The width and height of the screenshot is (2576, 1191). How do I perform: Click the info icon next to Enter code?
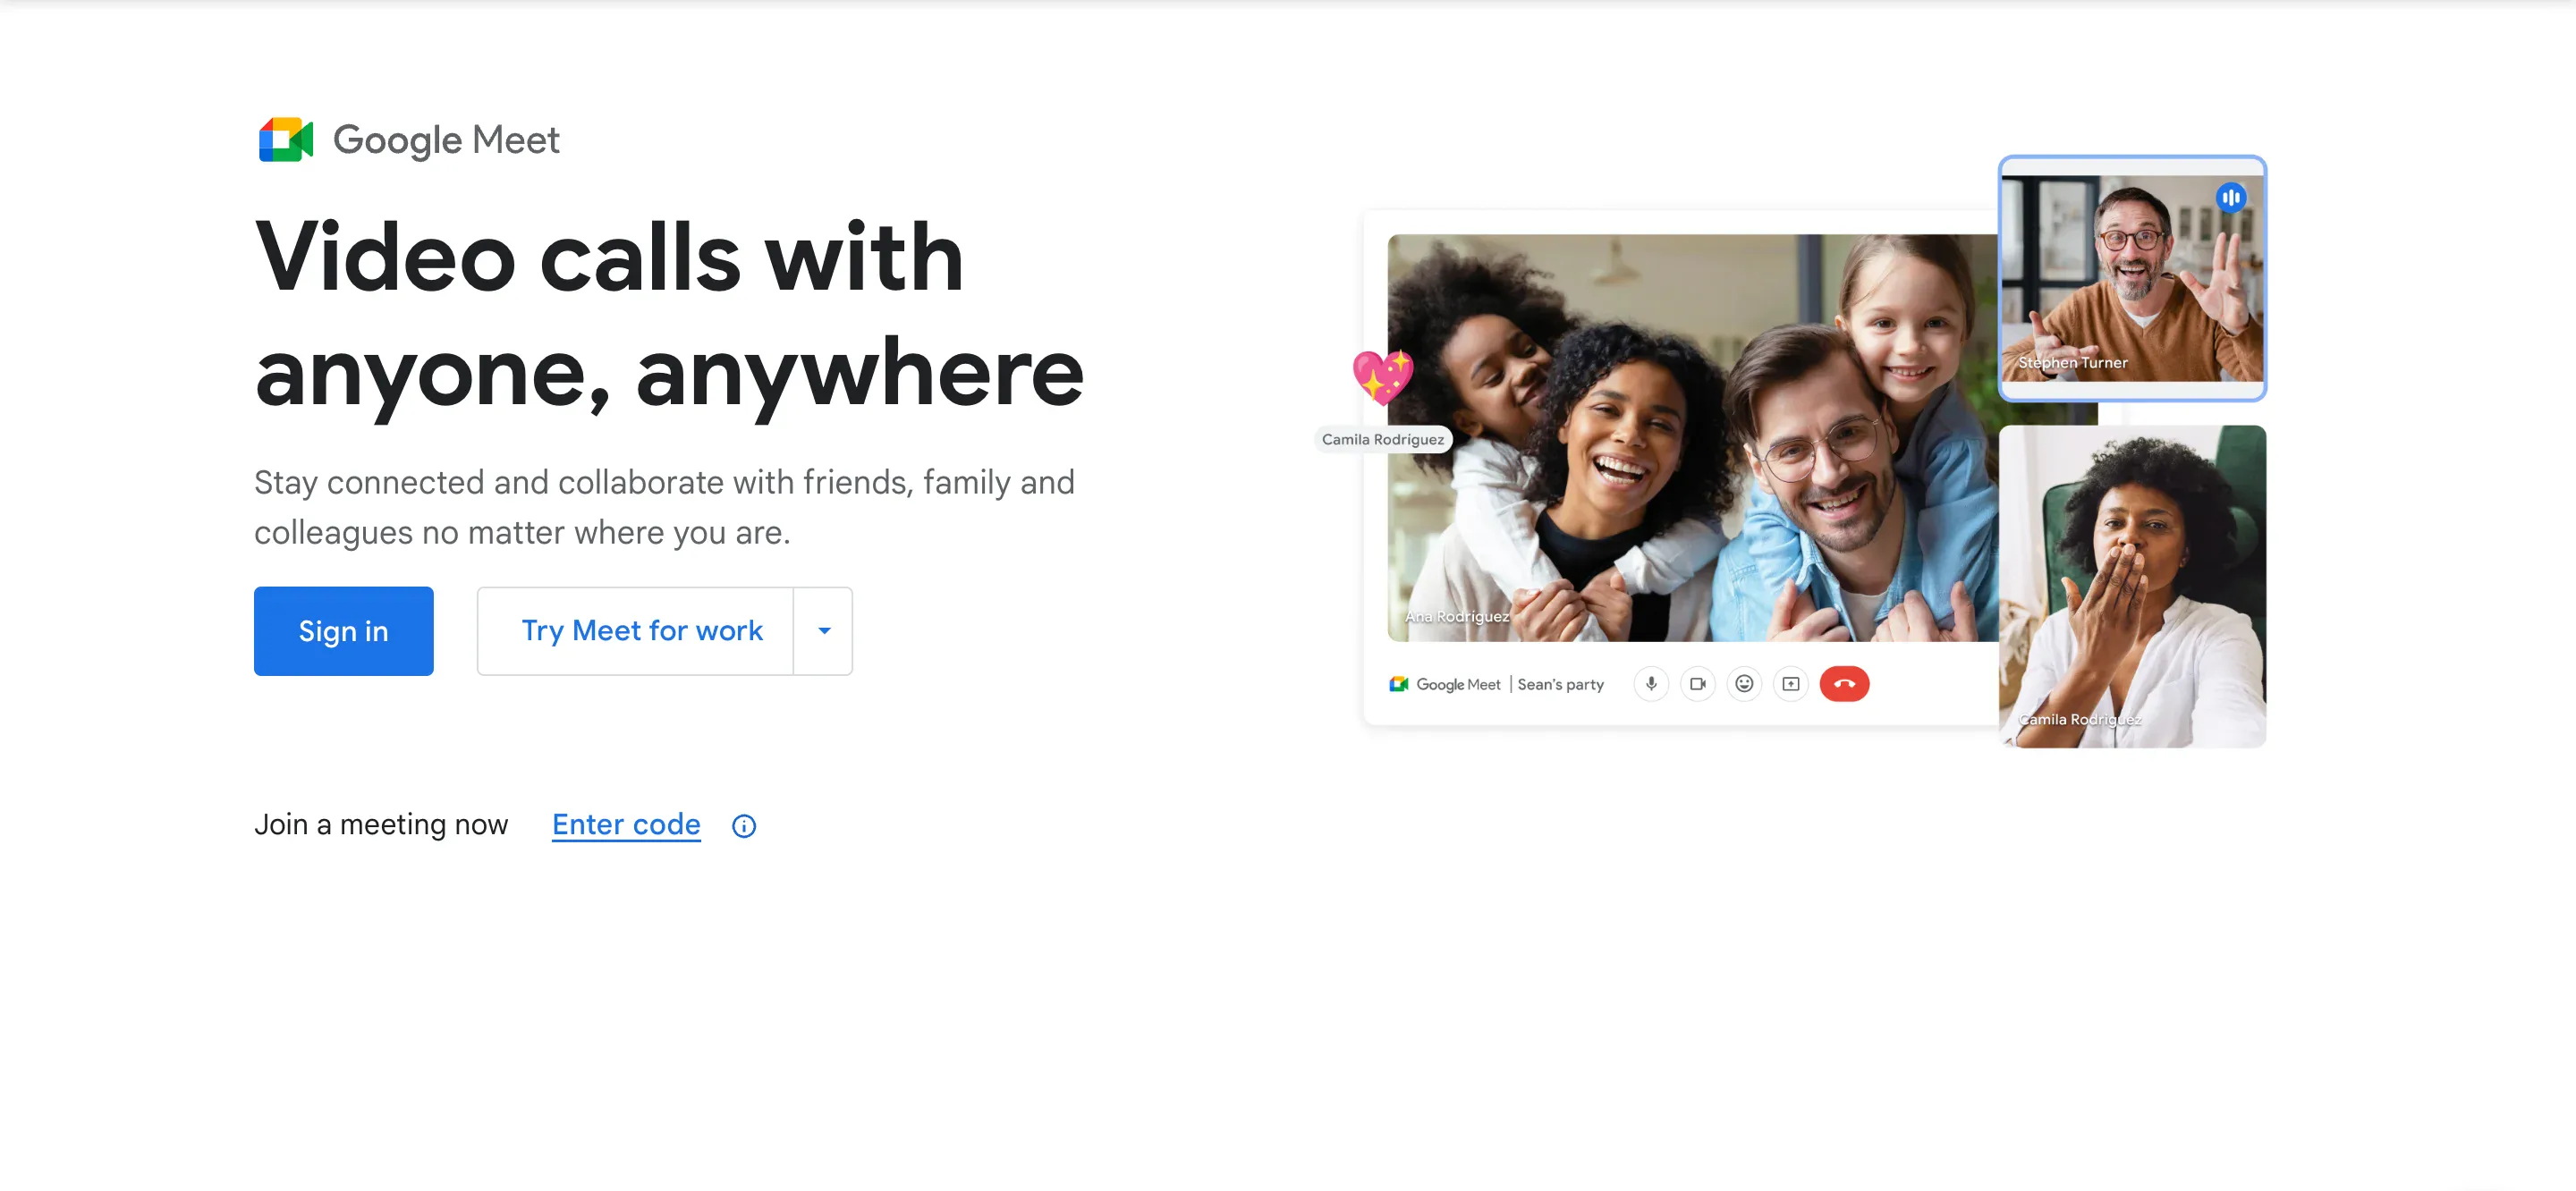743,826
